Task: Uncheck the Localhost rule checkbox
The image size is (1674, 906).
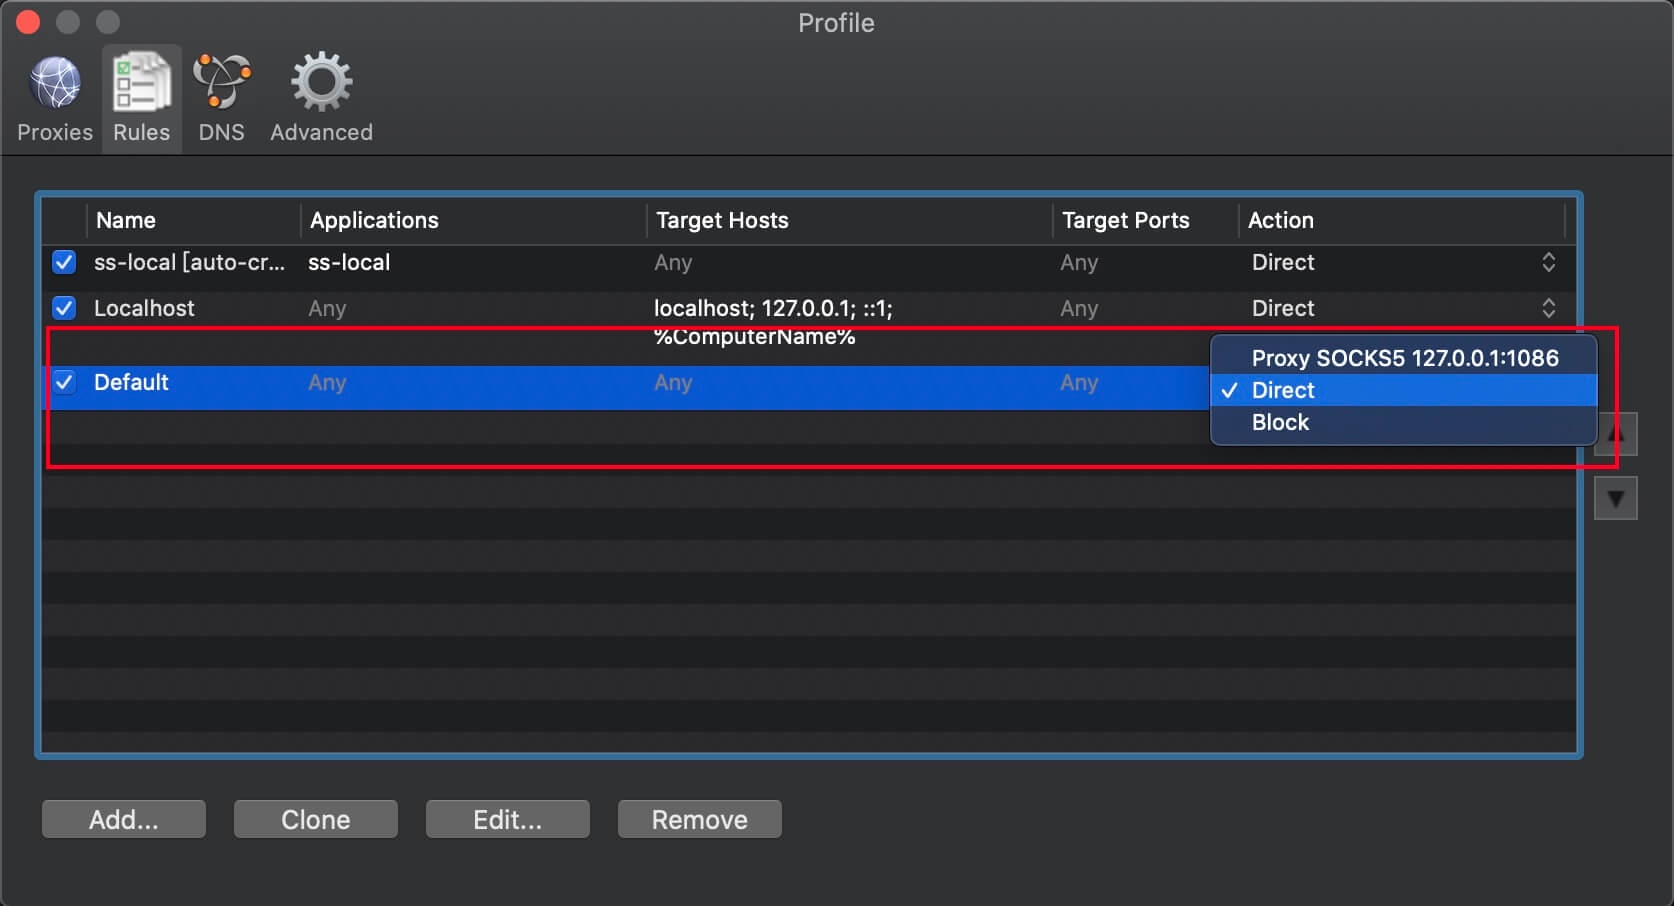Action: (64, 308)
